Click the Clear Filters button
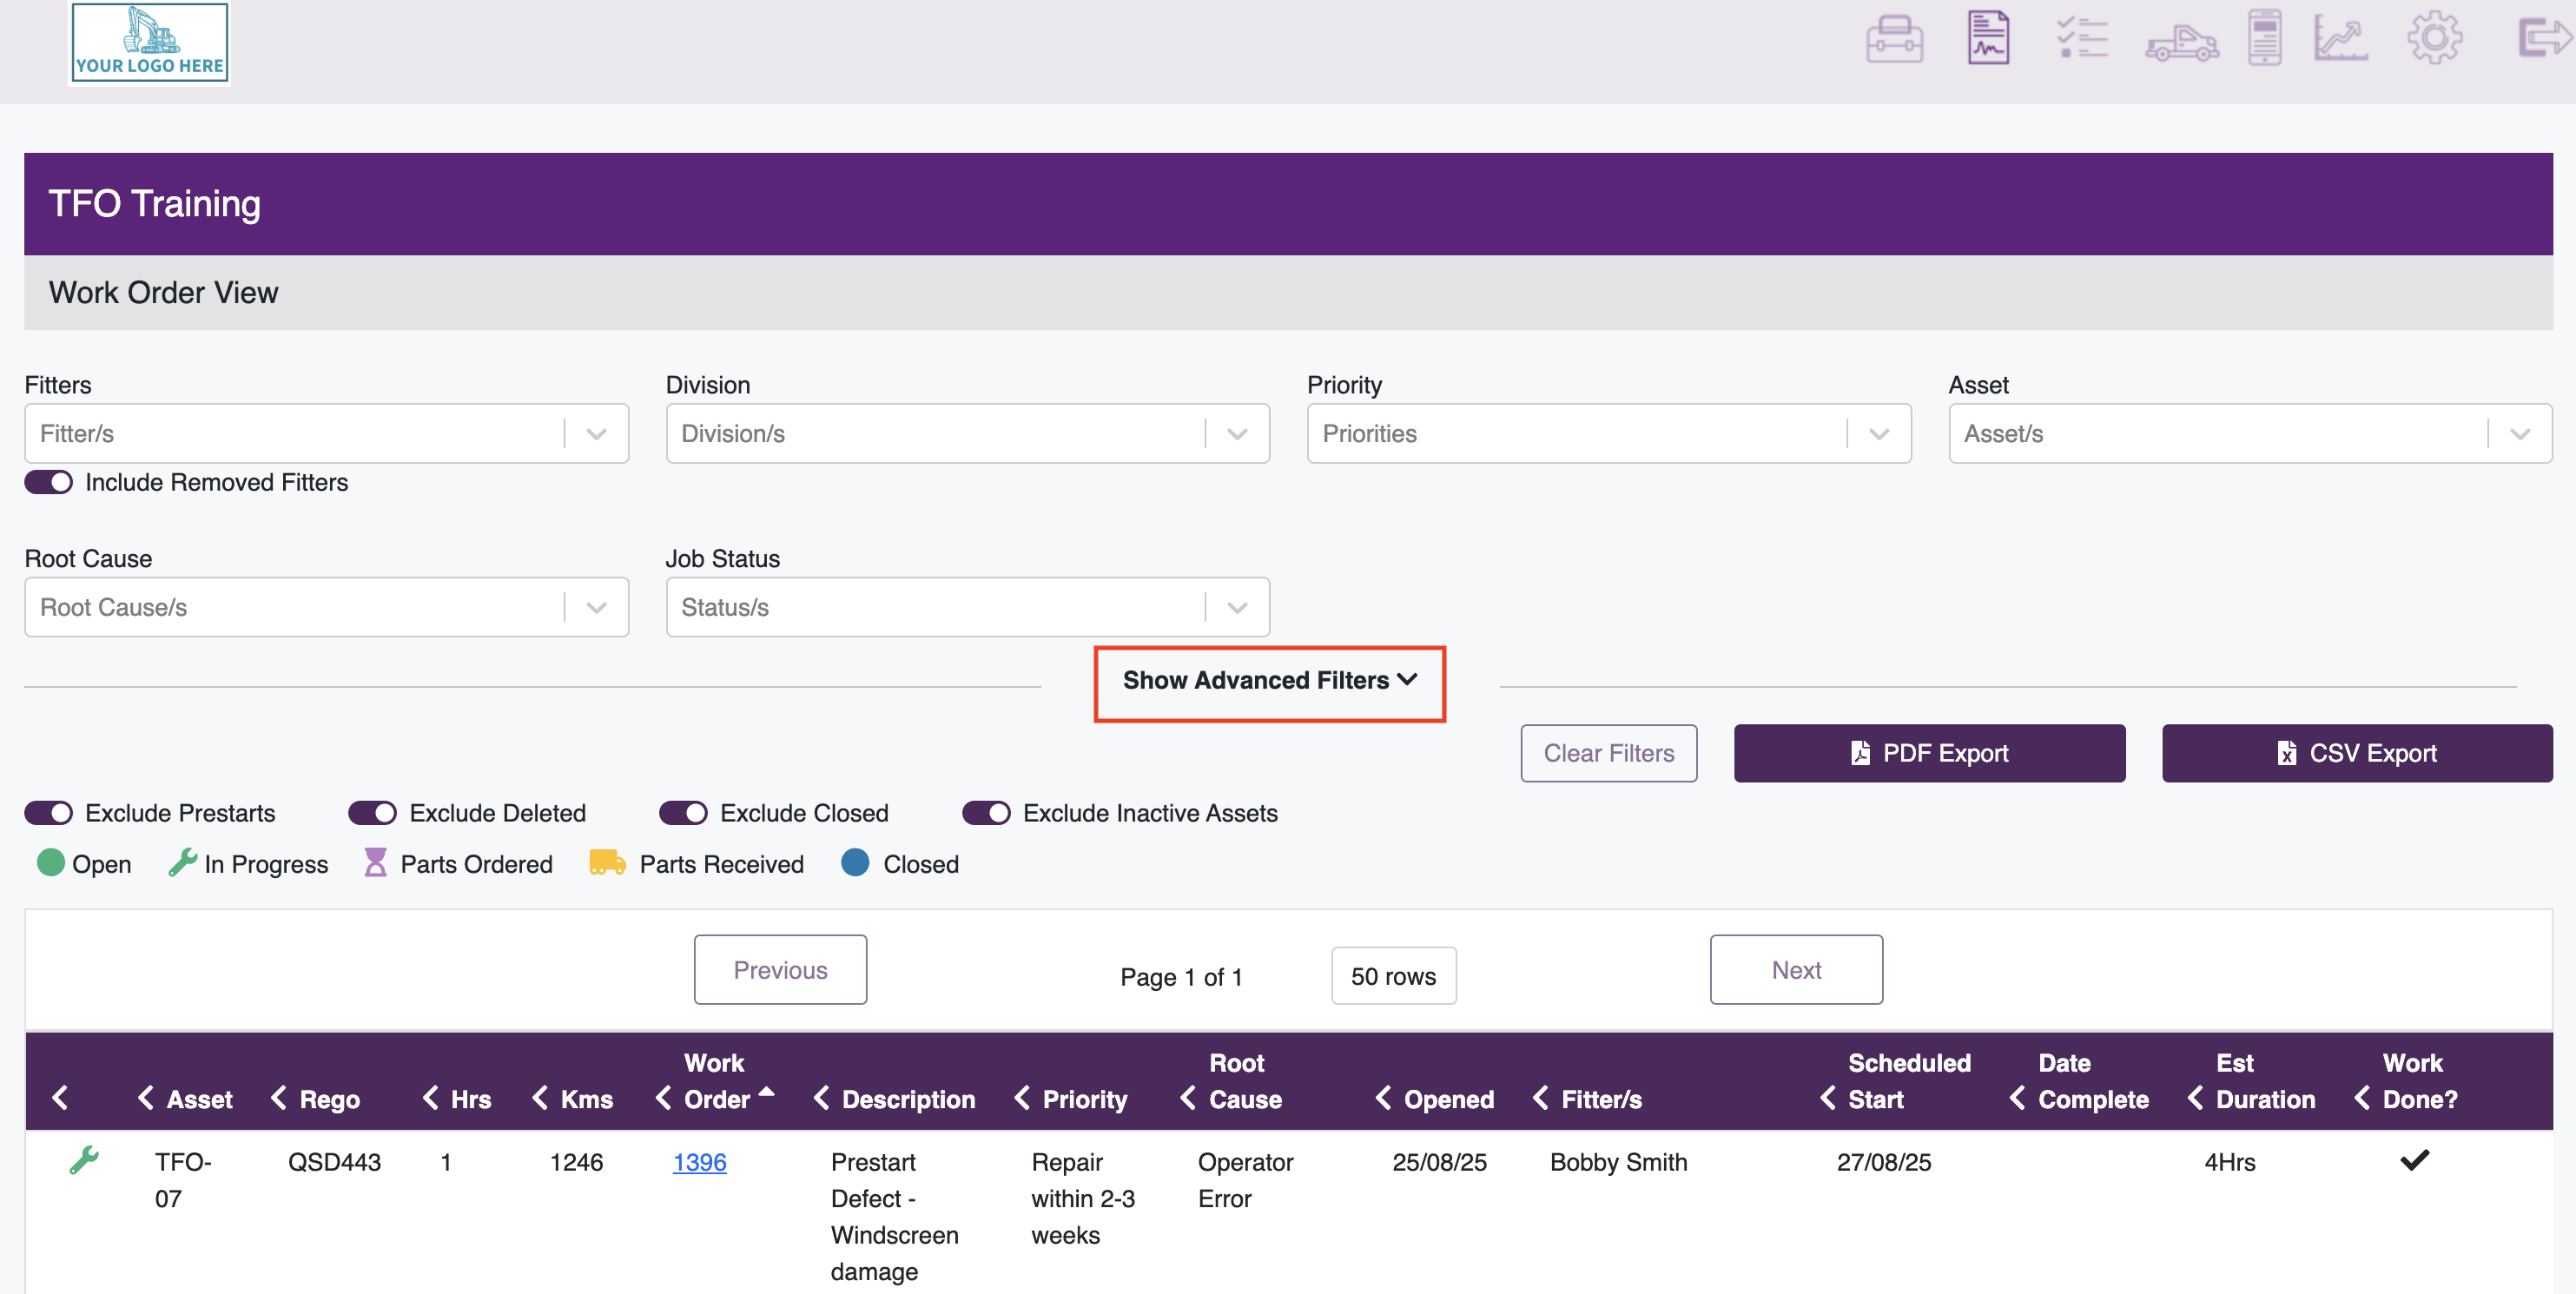Viewport: 2576px width, 1294px height. 1609,753
